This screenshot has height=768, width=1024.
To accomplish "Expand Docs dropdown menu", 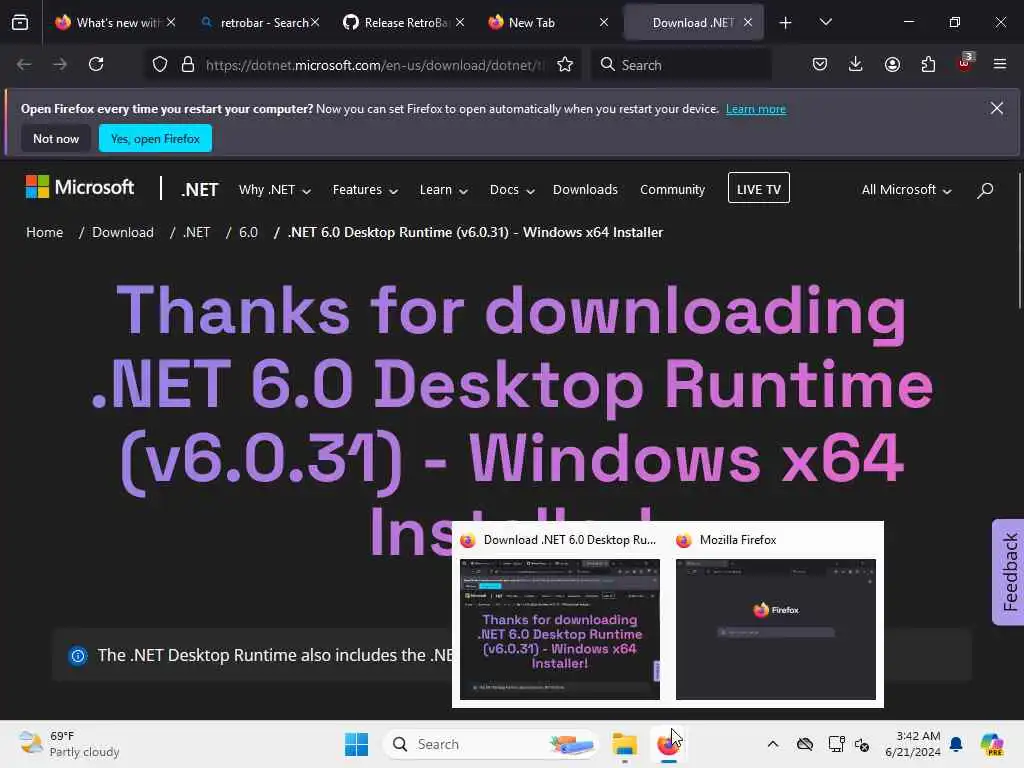I will tap(512, 190).
